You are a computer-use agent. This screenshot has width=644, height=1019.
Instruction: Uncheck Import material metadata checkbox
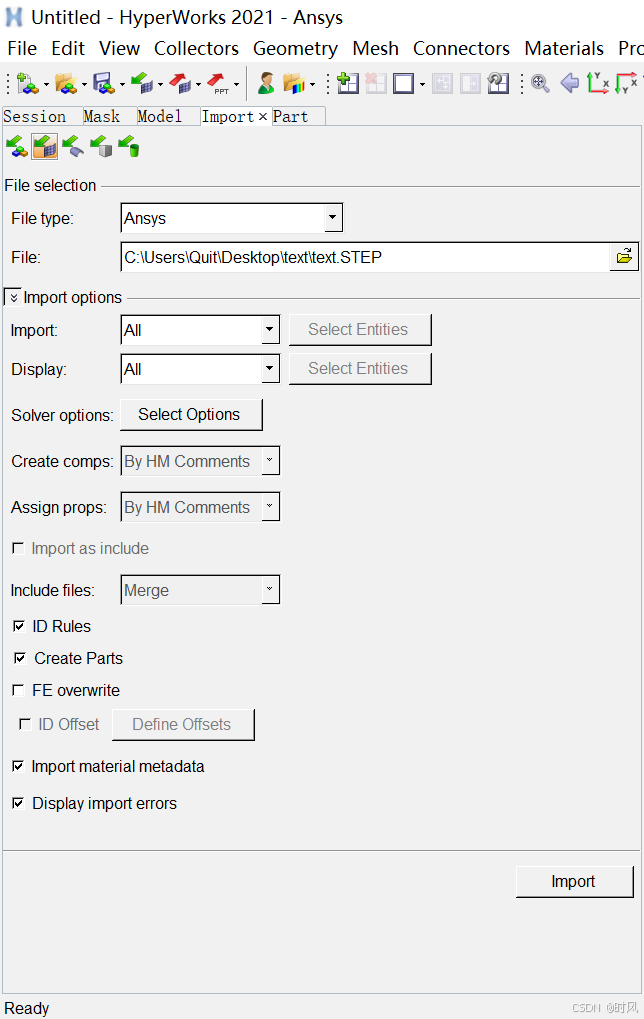point(18,766)
